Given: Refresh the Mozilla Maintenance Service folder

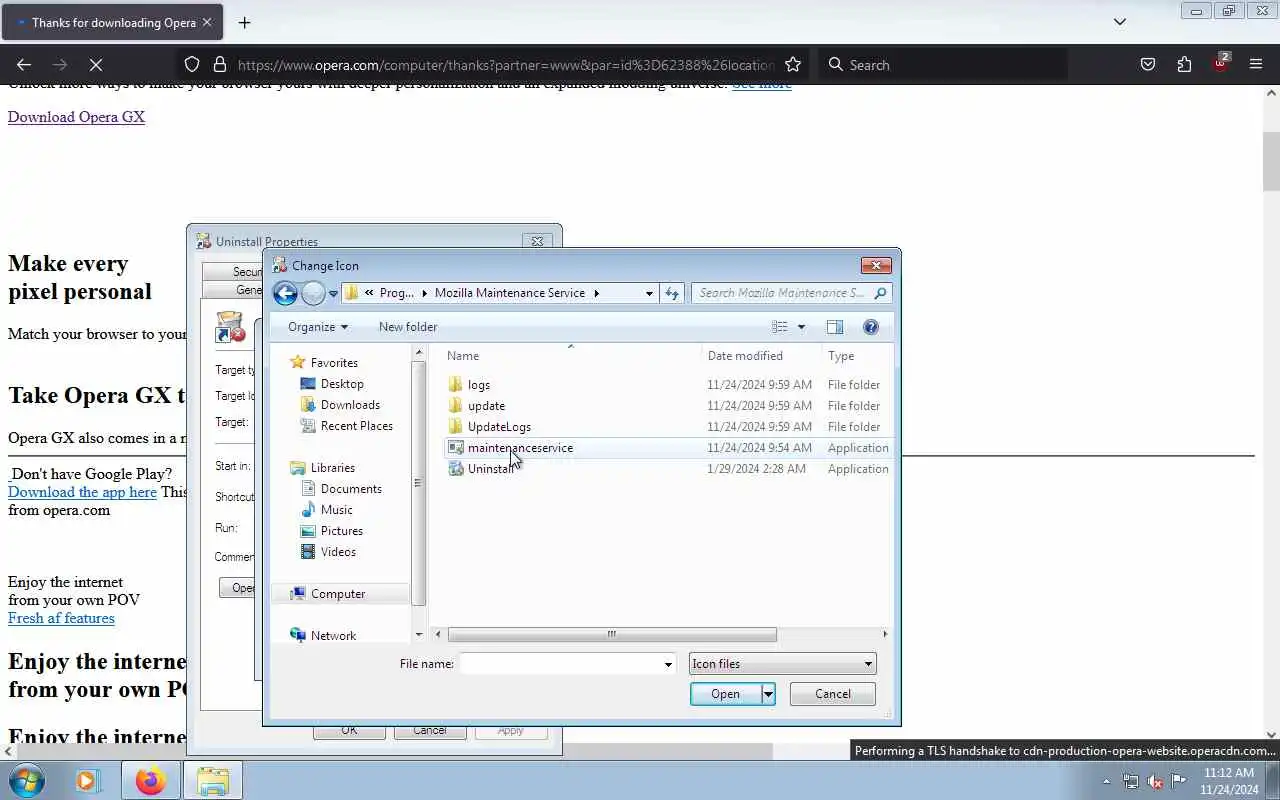Looking at the screenshot, I should pyautogui.click(x=672, y=293).
